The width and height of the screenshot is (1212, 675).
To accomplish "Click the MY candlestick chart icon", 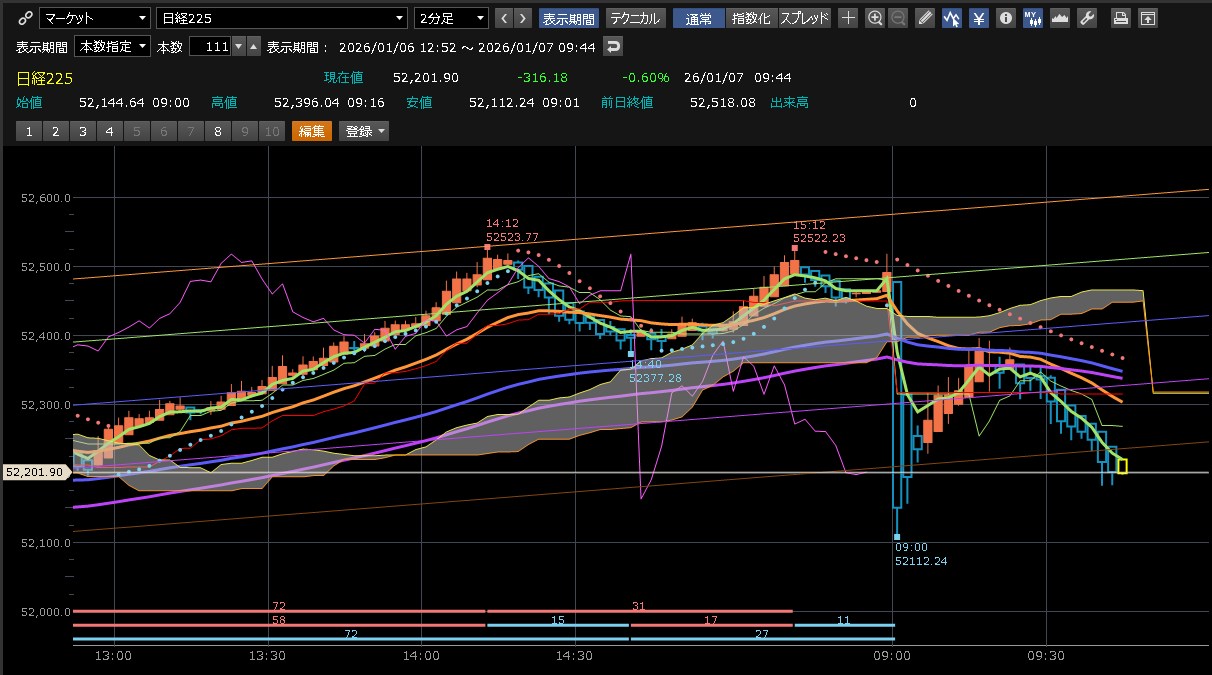I will pyautogui.click(x=1033, y=18).
